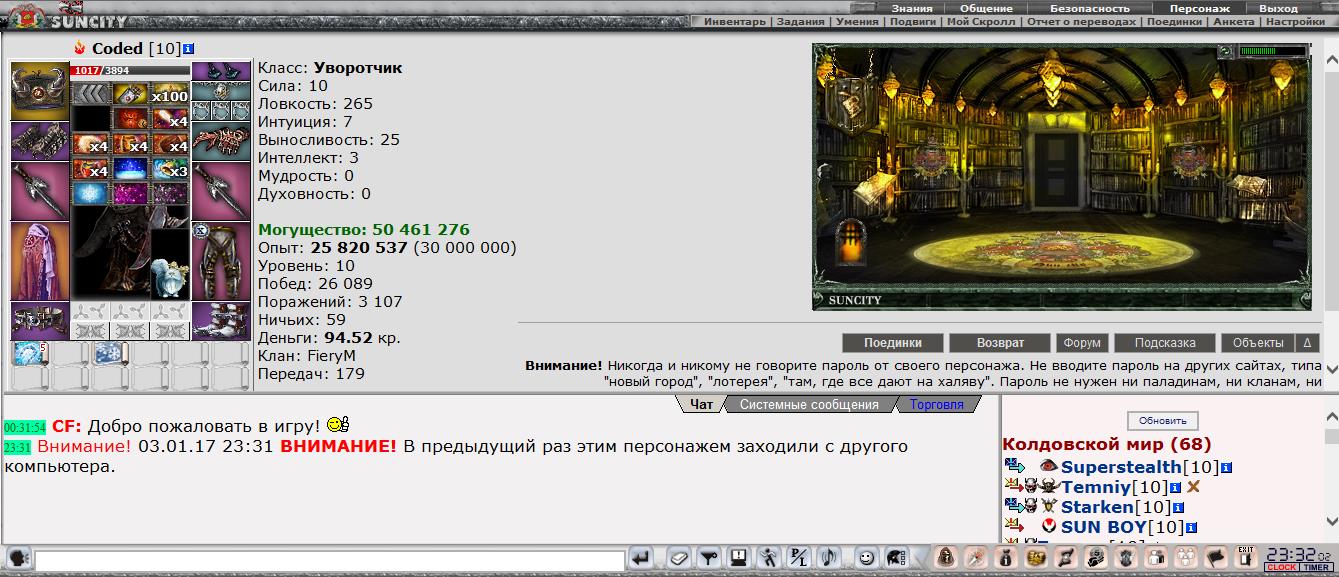Open the Торговля tab

(x=937, y=404)
